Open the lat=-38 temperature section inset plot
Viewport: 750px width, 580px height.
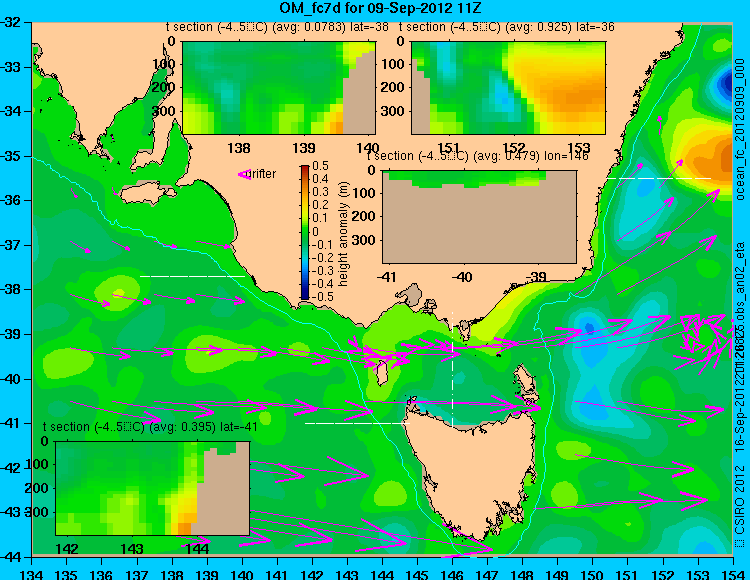tap(279, 88)
